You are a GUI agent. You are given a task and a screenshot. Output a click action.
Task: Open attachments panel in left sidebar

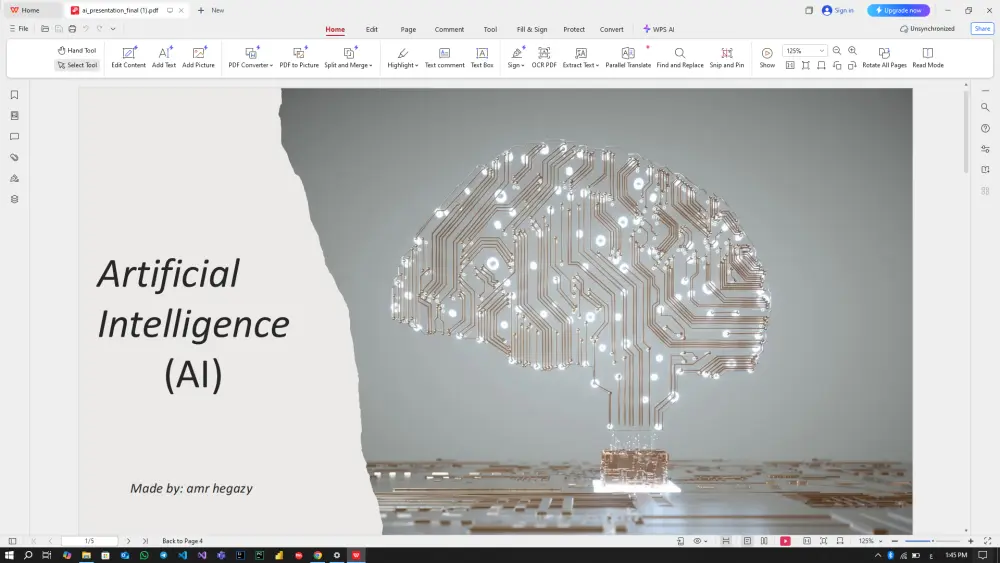coord(14,157)
